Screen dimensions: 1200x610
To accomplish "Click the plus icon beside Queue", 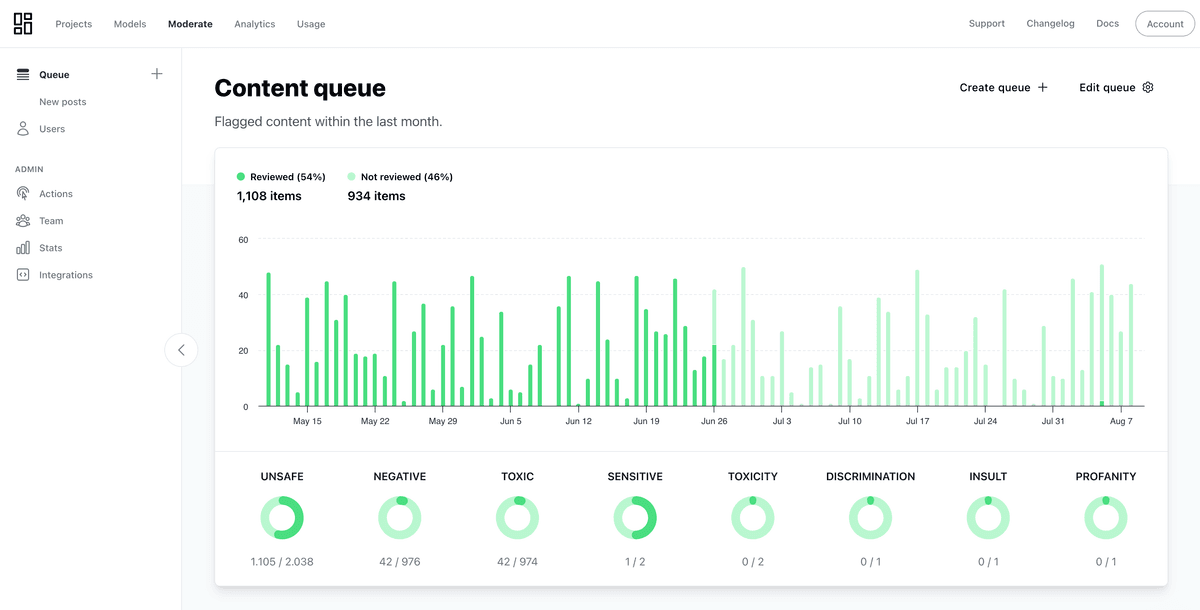I will click(157, 74).
